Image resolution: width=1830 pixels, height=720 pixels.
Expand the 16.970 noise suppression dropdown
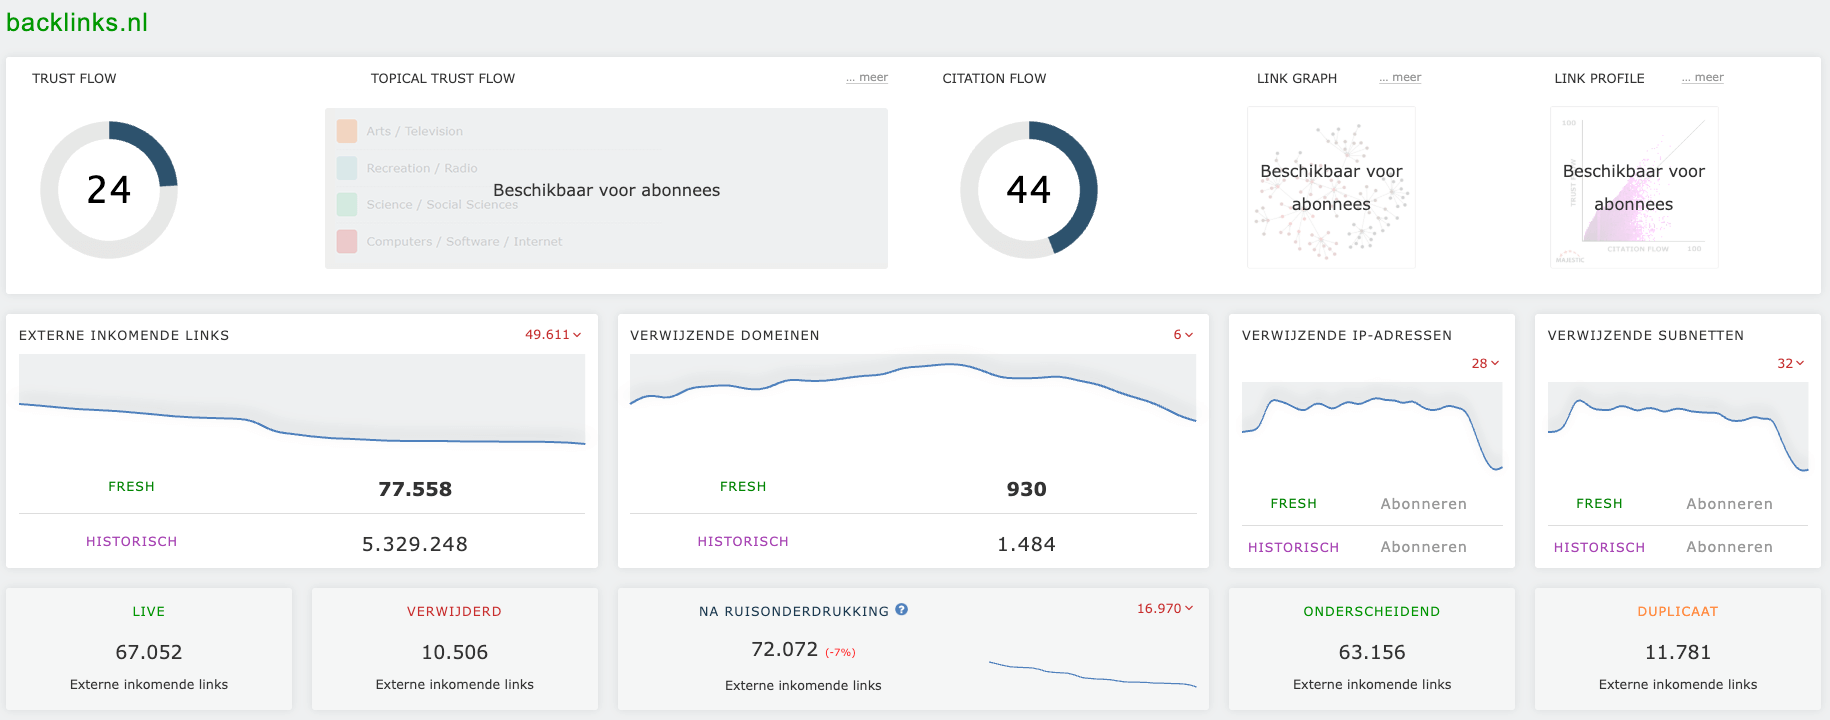tap(1164, 608)
